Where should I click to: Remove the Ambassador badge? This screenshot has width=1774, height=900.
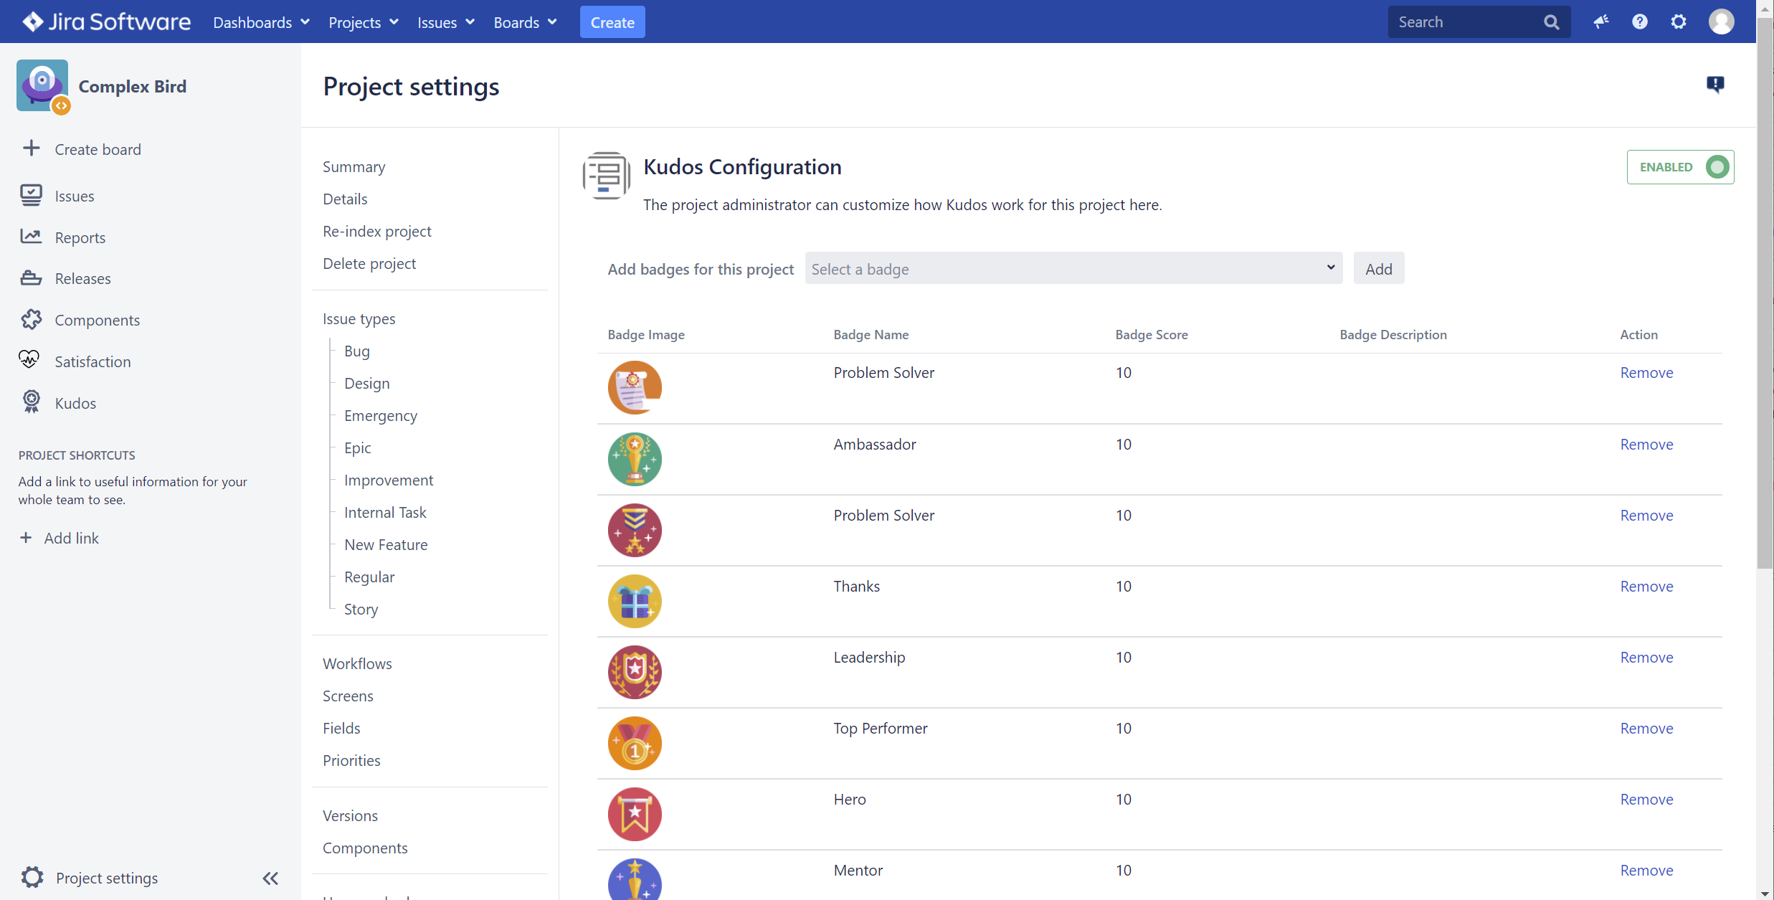coord(1646,444)
